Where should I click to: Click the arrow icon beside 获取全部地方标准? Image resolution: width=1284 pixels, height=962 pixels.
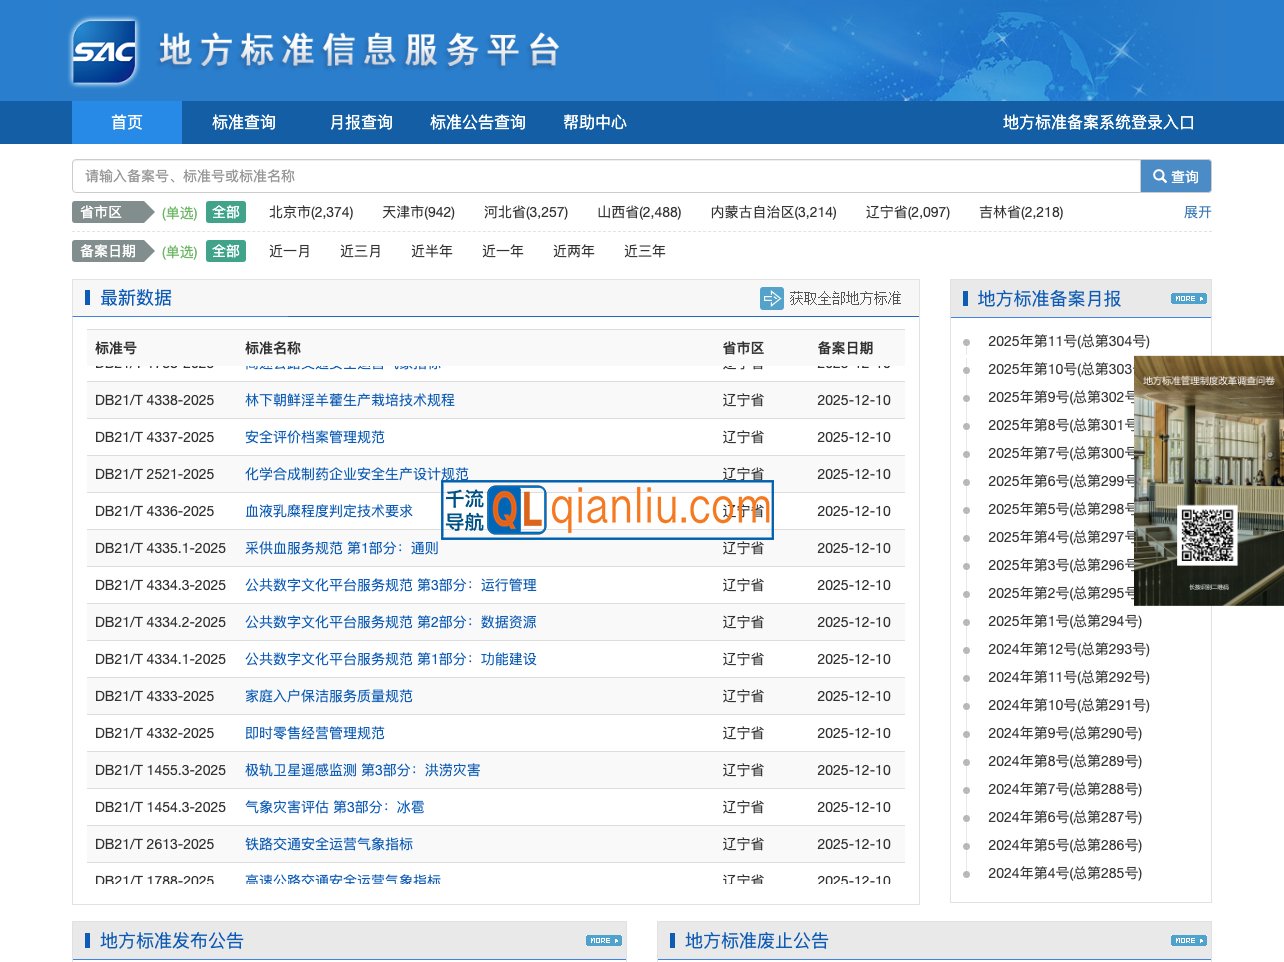(771, 298)
